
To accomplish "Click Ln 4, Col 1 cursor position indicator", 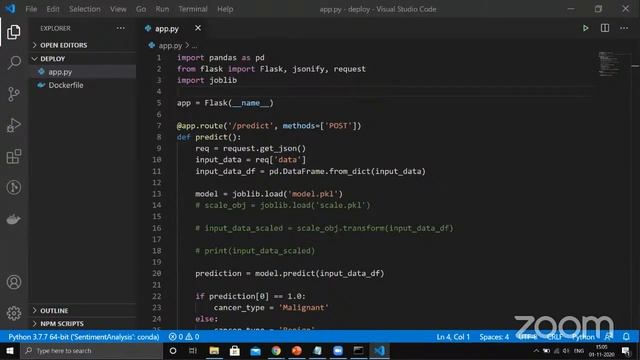I will click(453, 337).
